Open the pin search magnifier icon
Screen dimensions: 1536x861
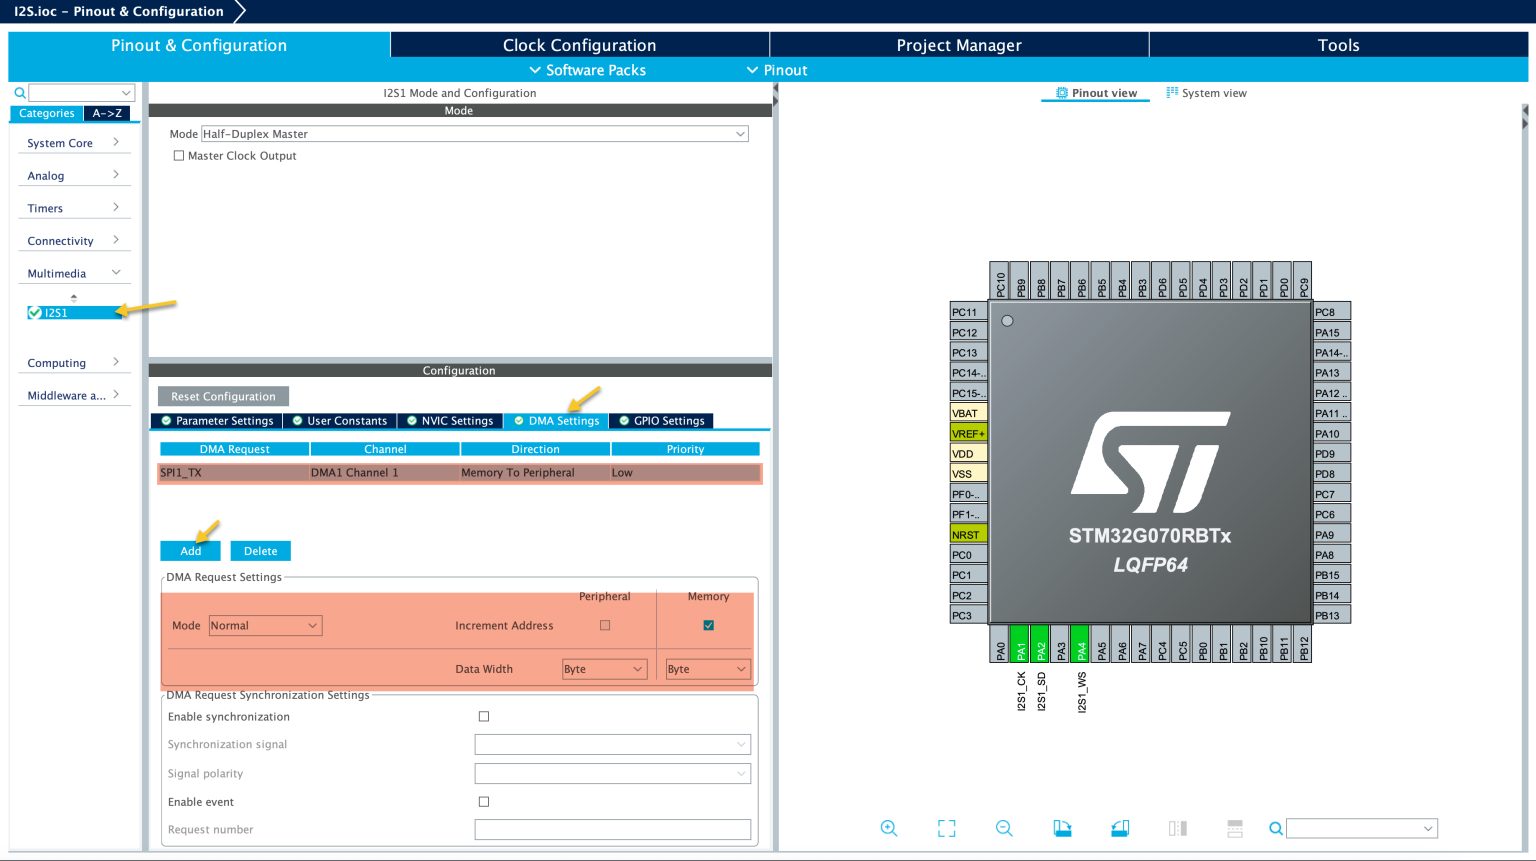1276,828
